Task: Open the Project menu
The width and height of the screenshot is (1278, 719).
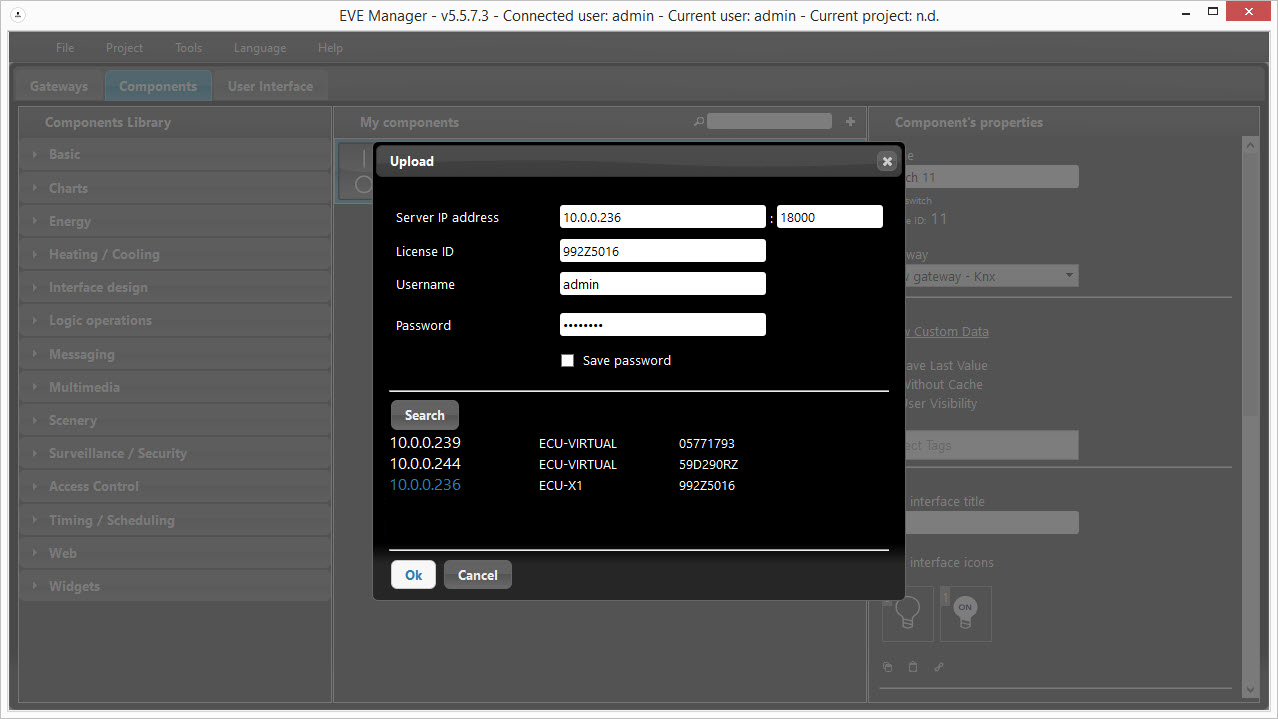Action: [124, 48]
